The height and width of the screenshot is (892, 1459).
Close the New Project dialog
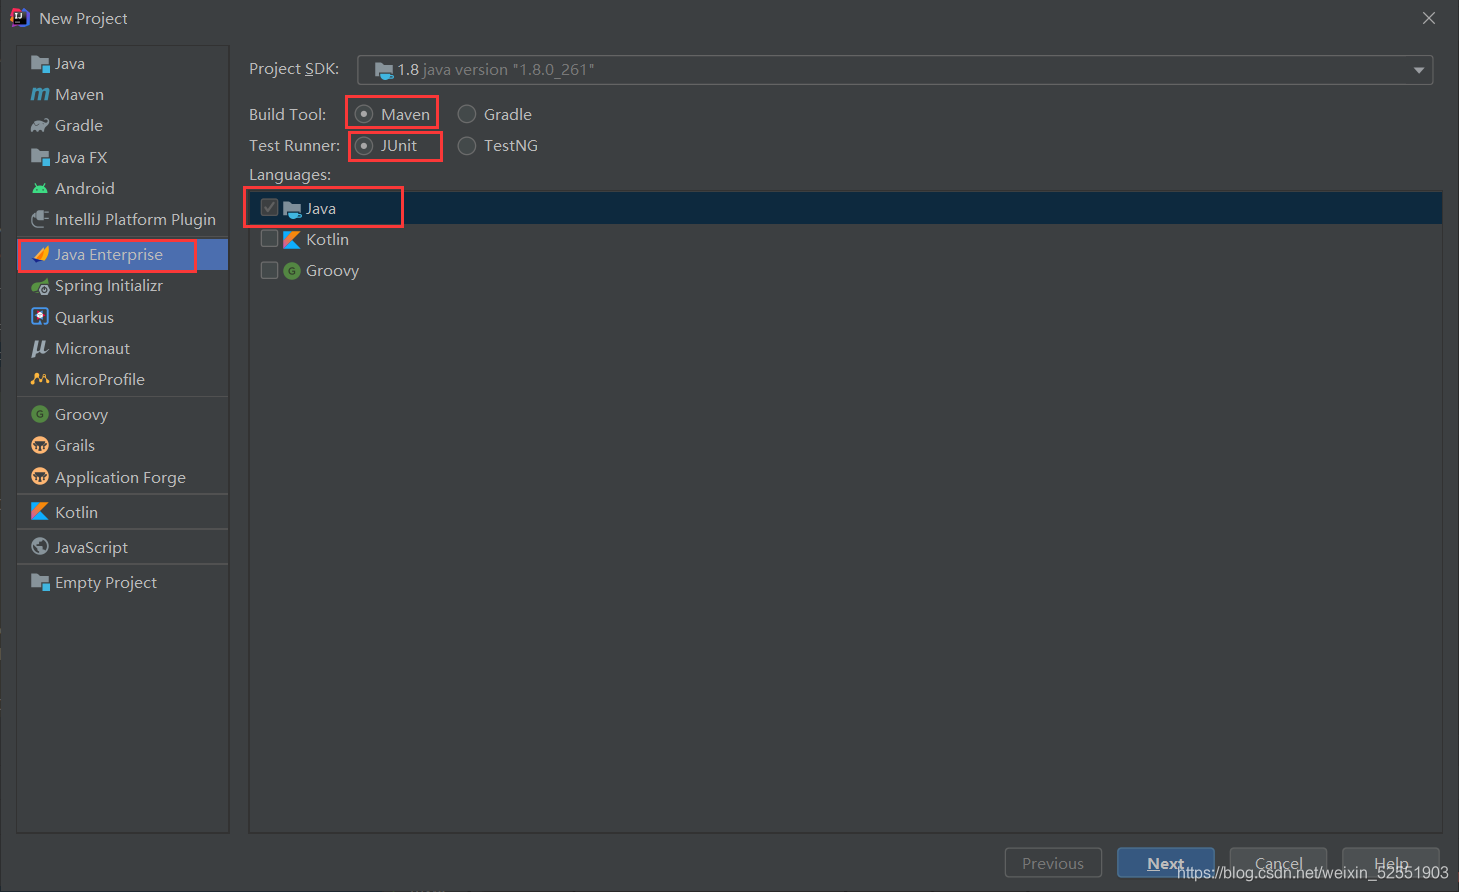point(1429,18)
